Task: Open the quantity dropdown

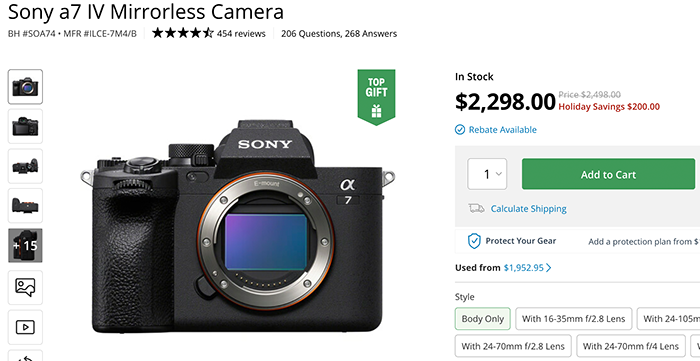Action: 487,174
